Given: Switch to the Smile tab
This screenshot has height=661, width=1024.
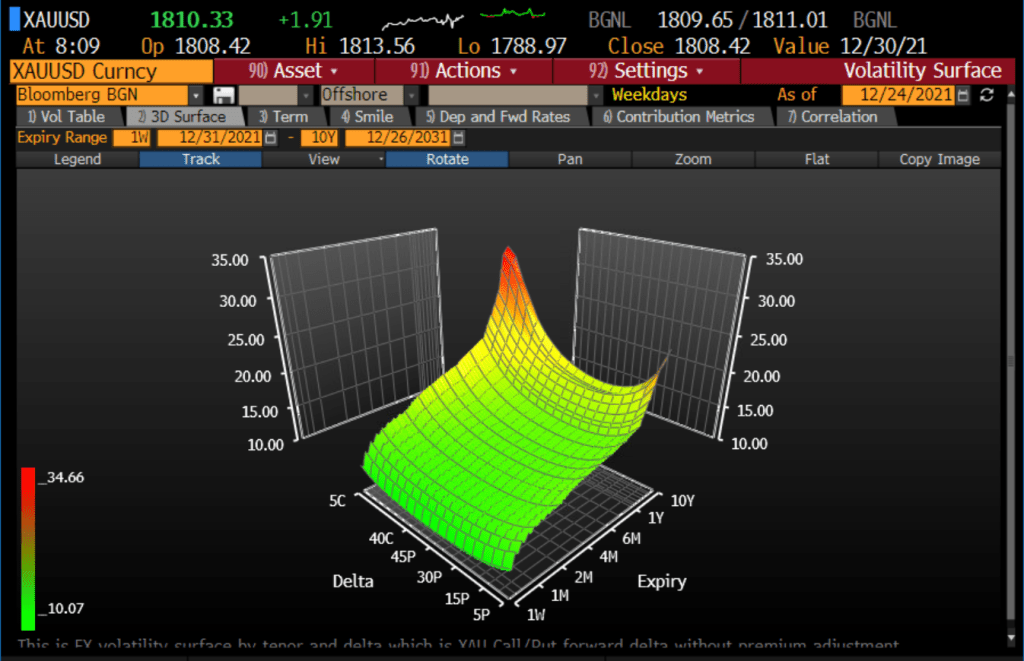Looking at the screenshot, I should pos(367,117).
